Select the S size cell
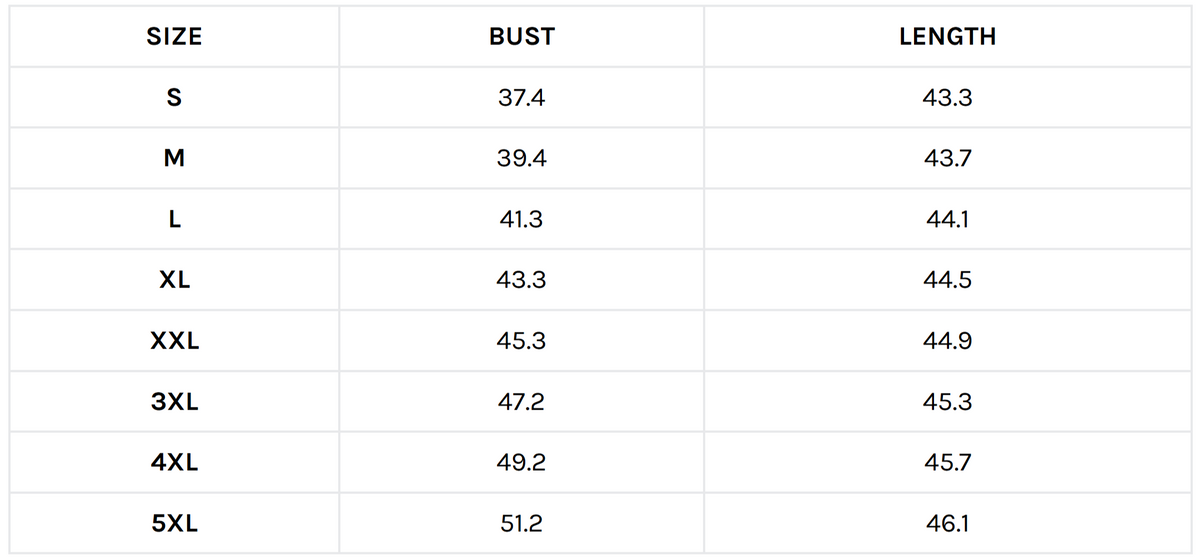The width and height of the screenshot is (1200, 559). click(174, 98)
